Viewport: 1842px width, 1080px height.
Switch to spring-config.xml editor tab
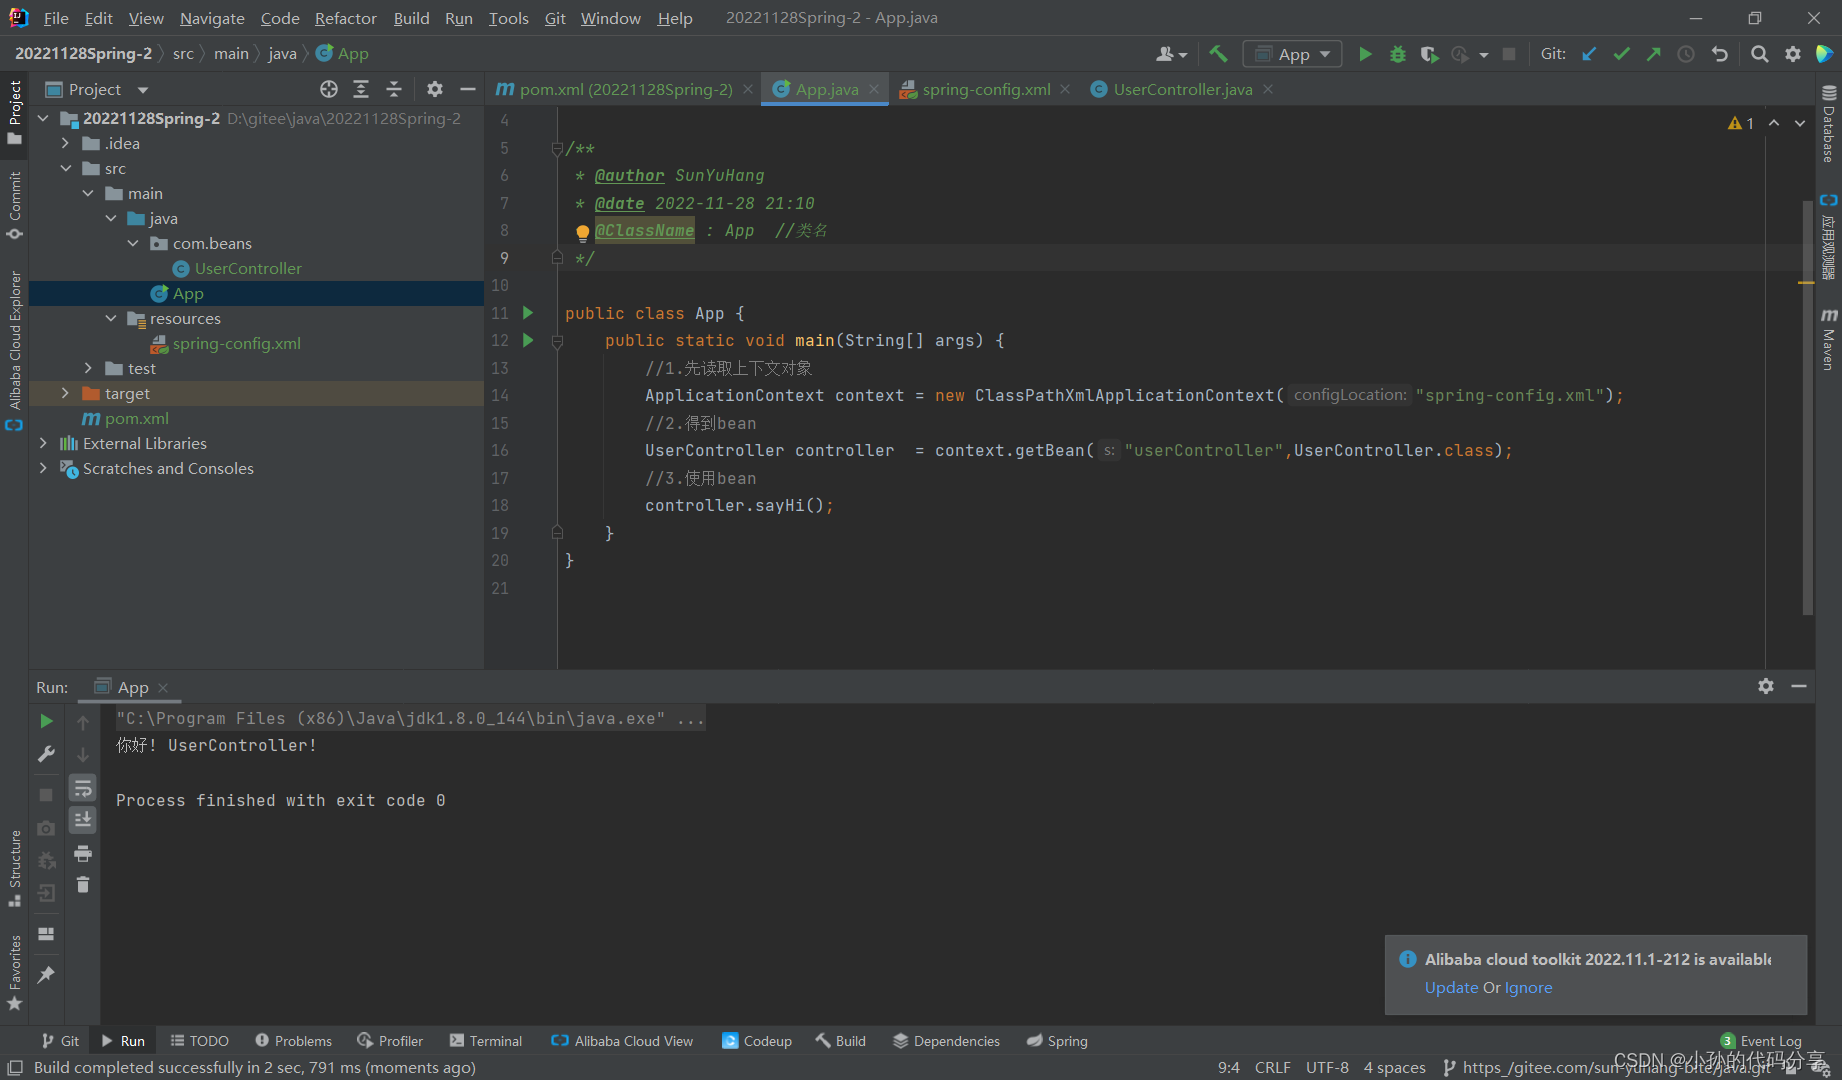tap(985, 89)
